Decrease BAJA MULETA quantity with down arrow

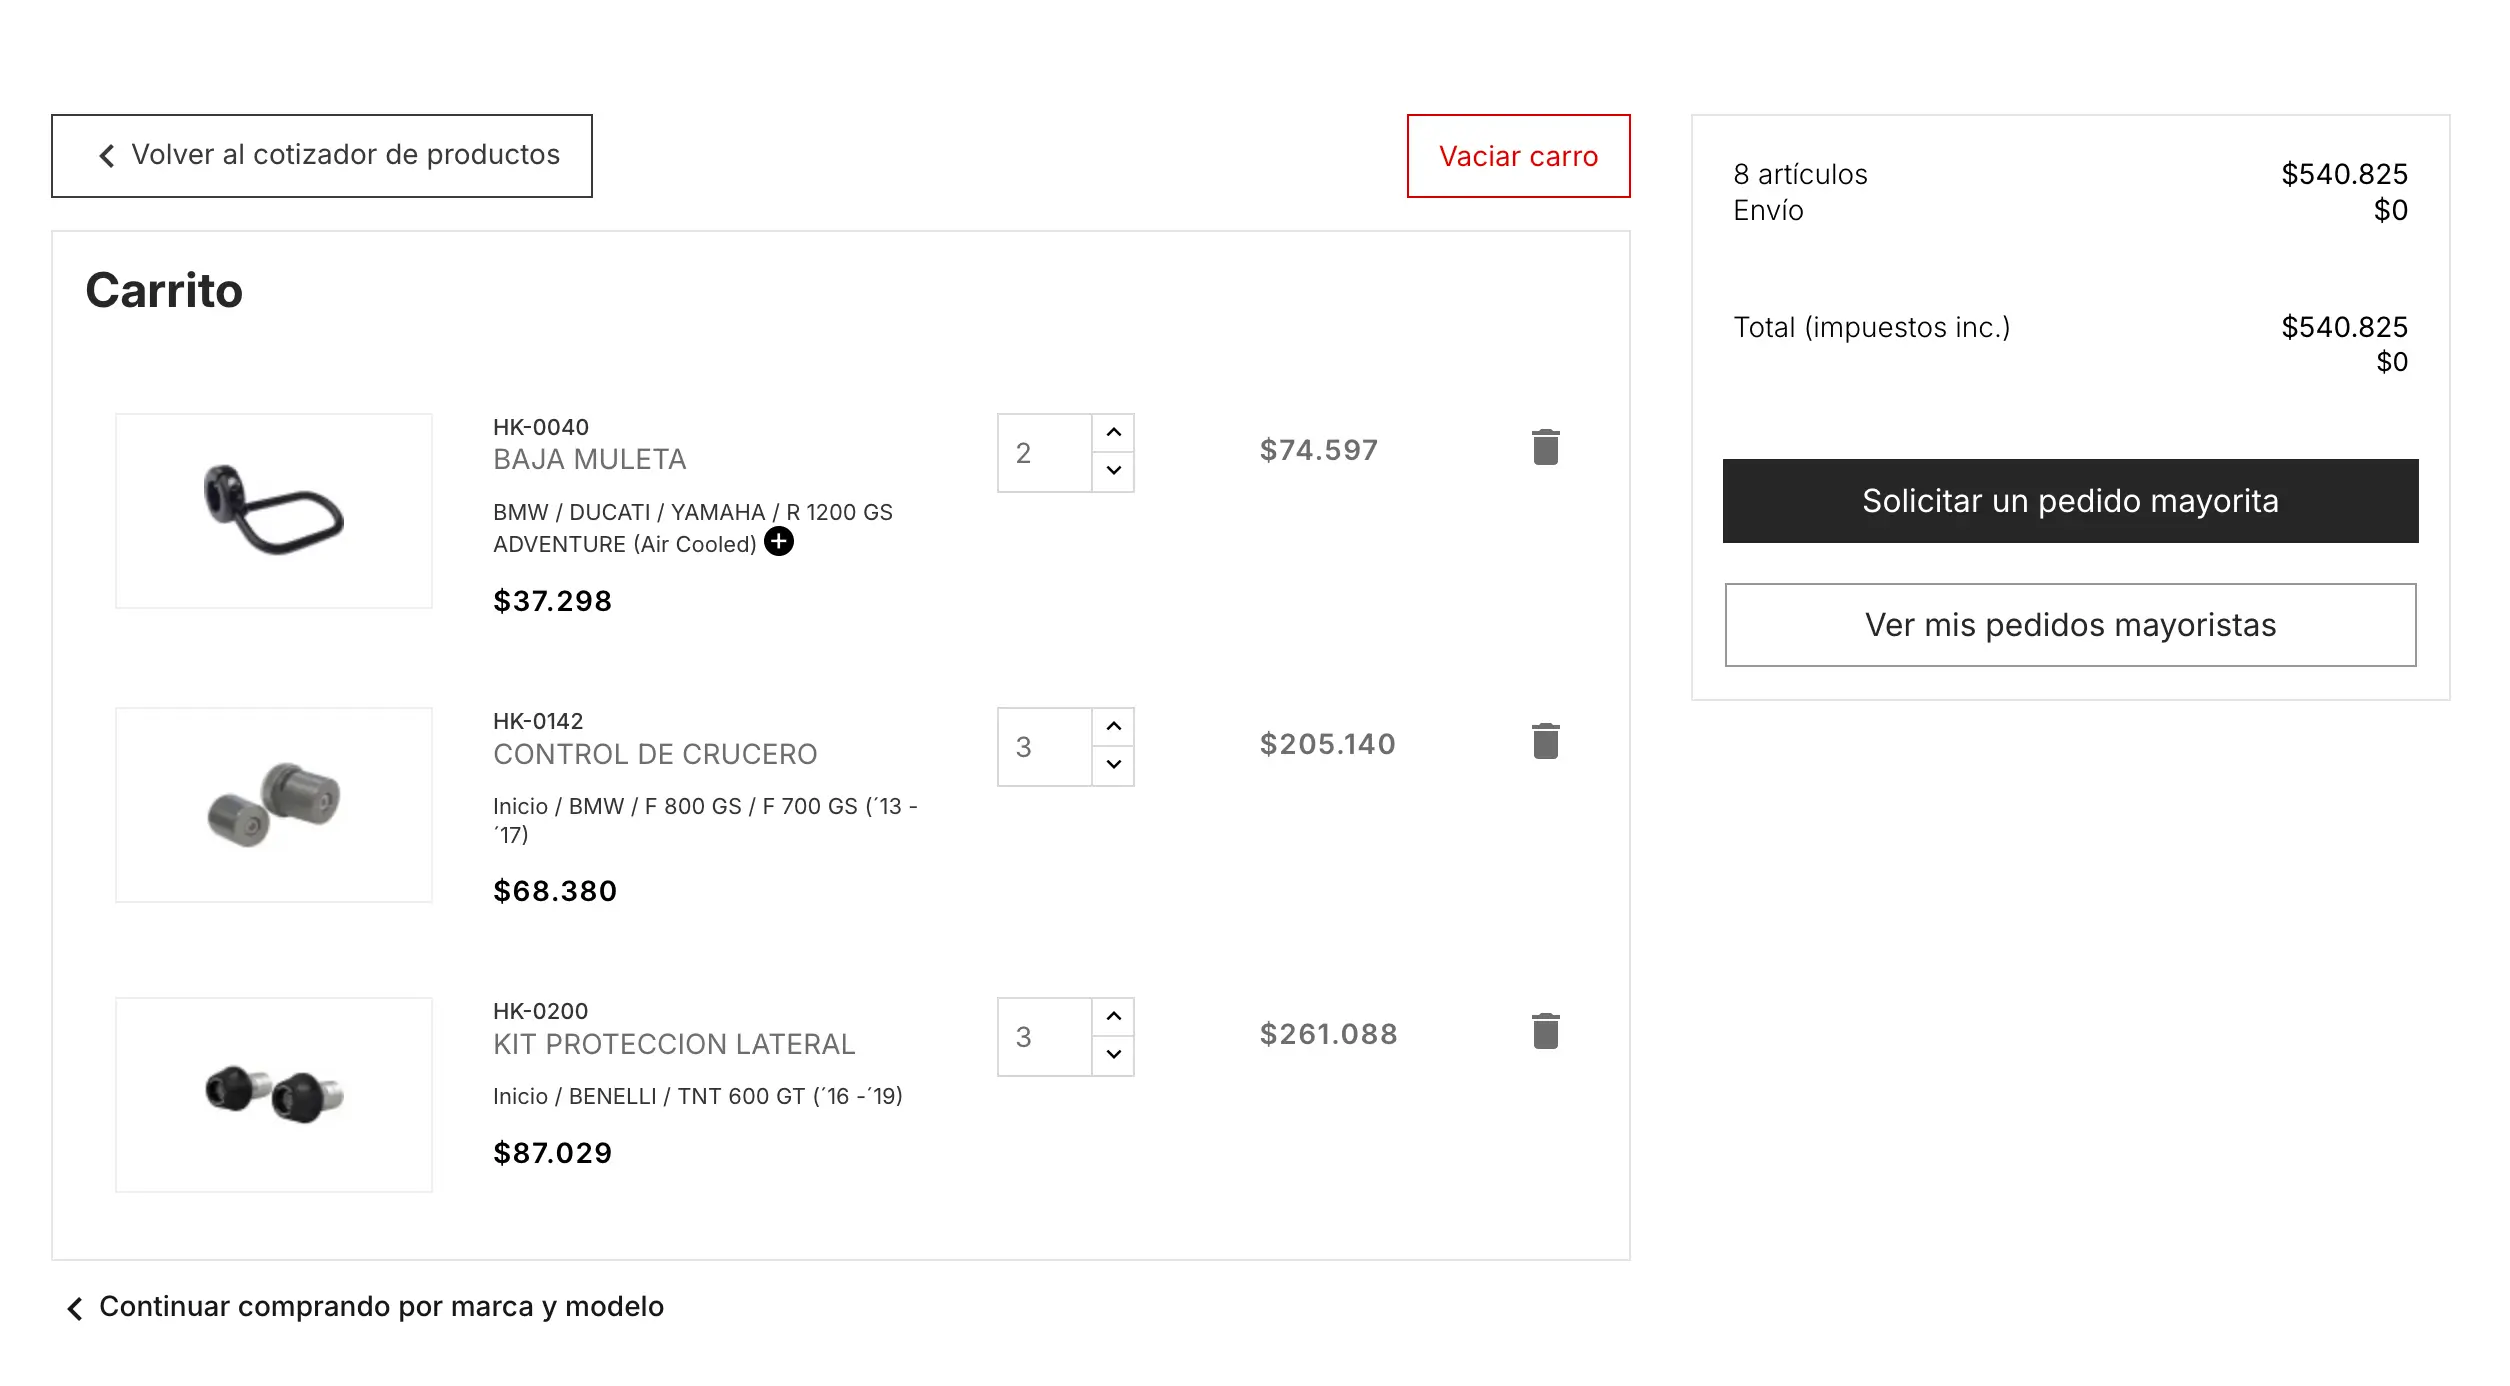pyautogui.click(x=1113, y=471)
